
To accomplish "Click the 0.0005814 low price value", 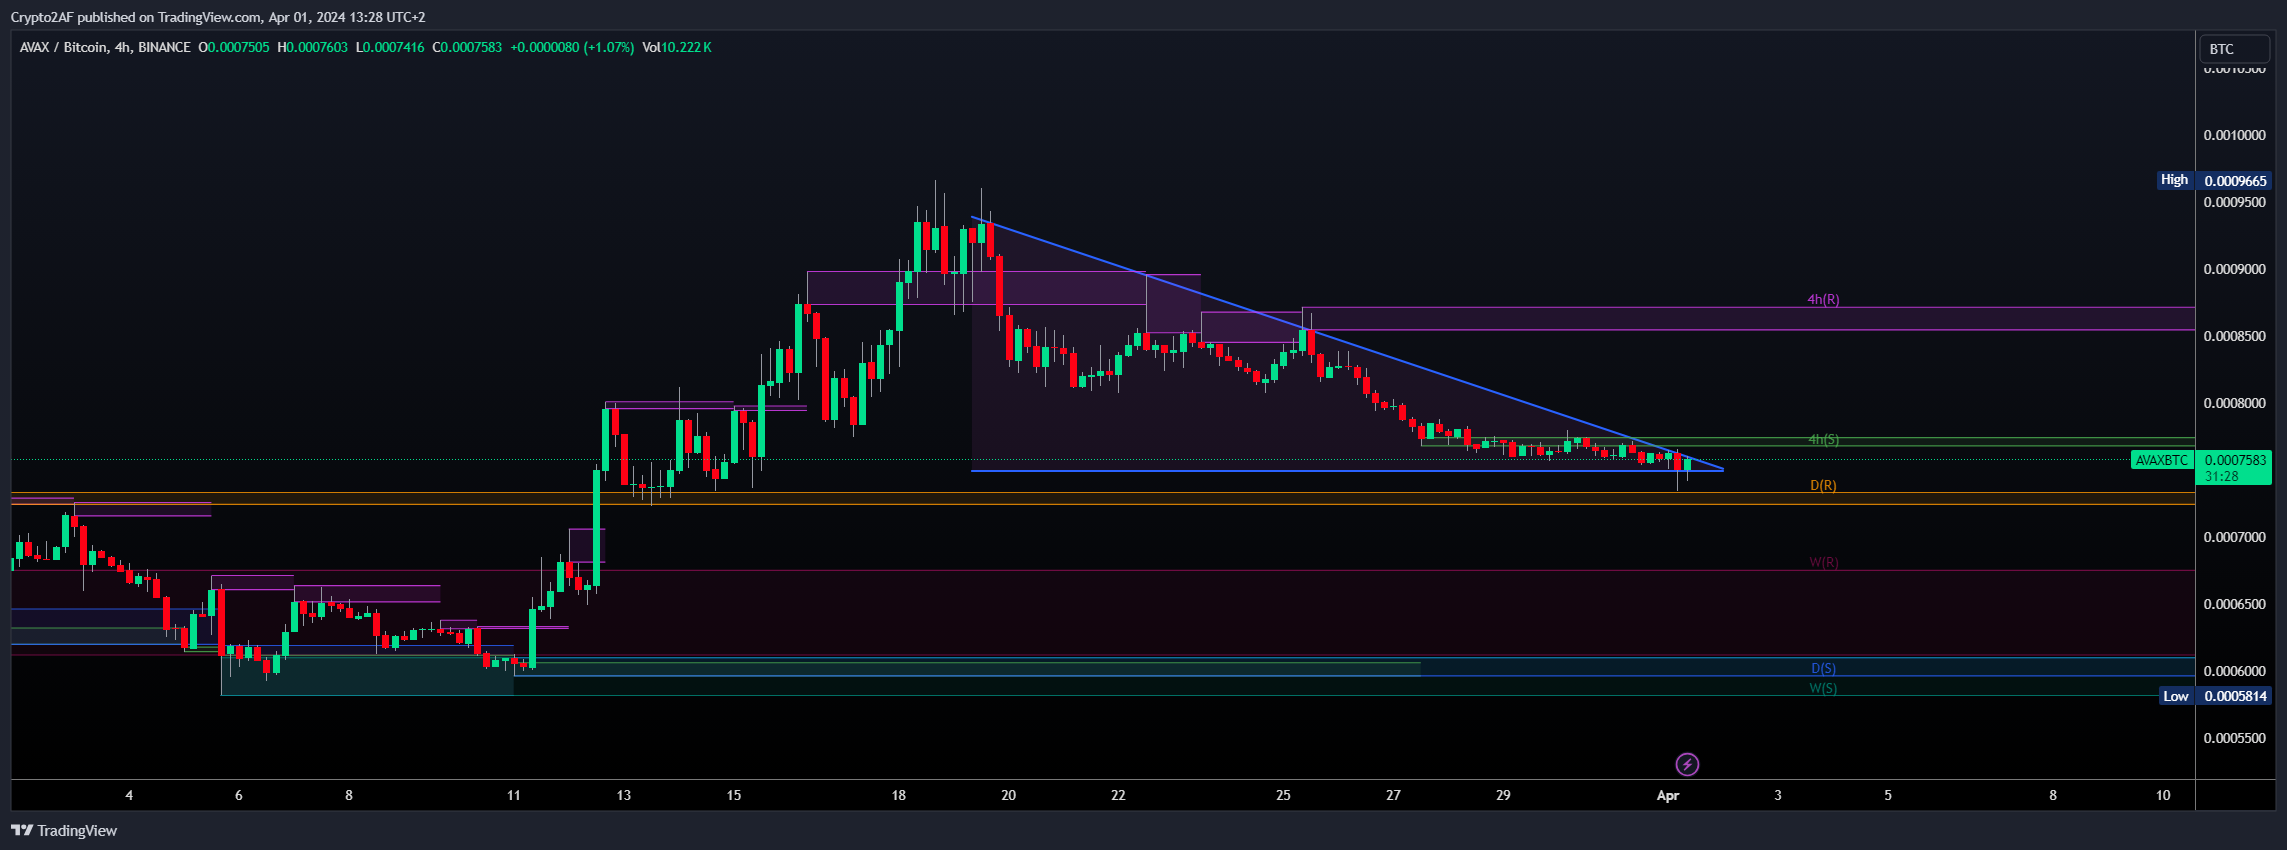I will click(x=2235, y=696).
